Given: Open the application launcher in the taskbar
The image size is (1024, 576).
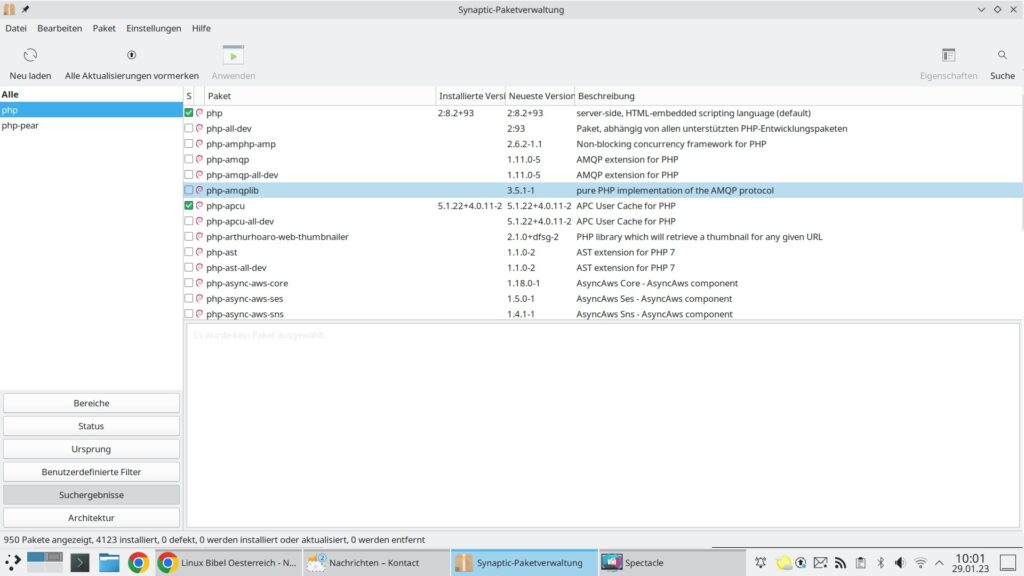Looking at the screenshot, I should pyautogui.click(x=12, y=562).
